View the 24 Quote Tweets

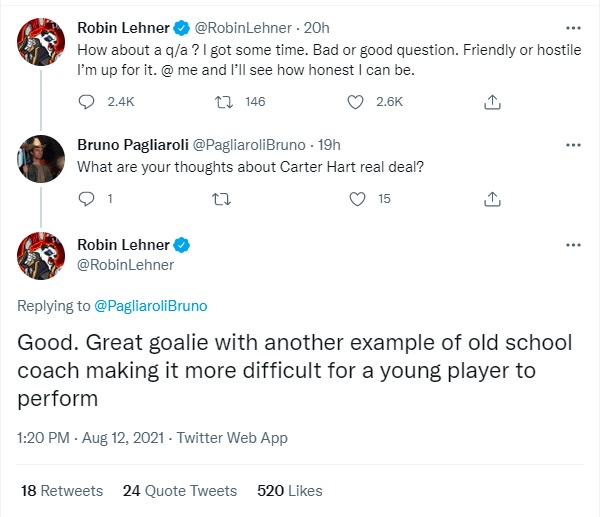[x=180, y=491]
